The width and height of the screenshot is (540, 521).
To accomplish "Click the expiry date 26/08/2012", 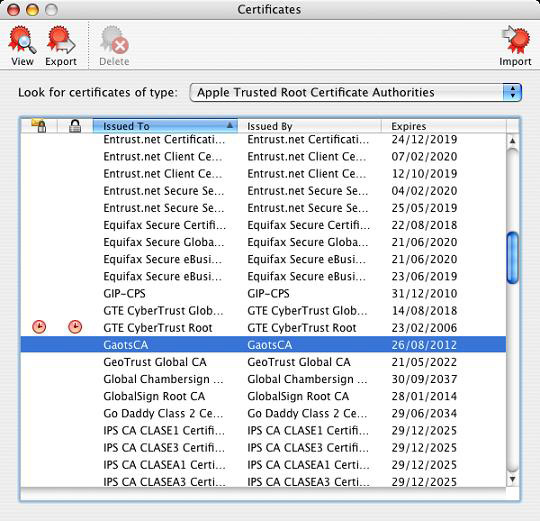I will (x=424, y=345).
